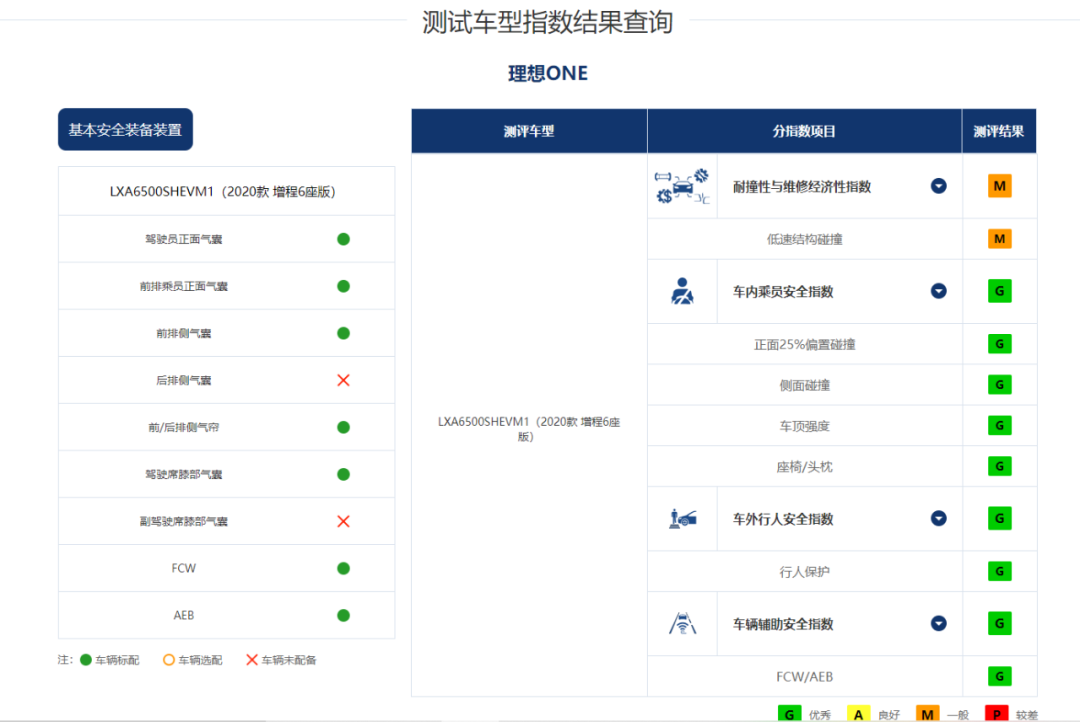Click the green dot in the AEB equipment row

pos(343,615)
